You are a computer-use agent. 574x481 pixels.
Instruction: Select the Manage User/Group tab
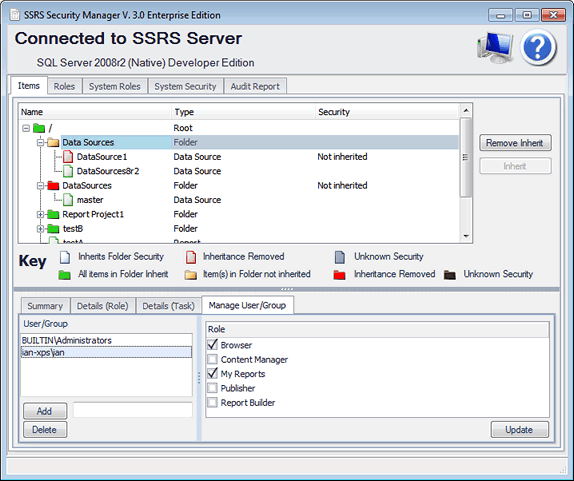[247, 305]
